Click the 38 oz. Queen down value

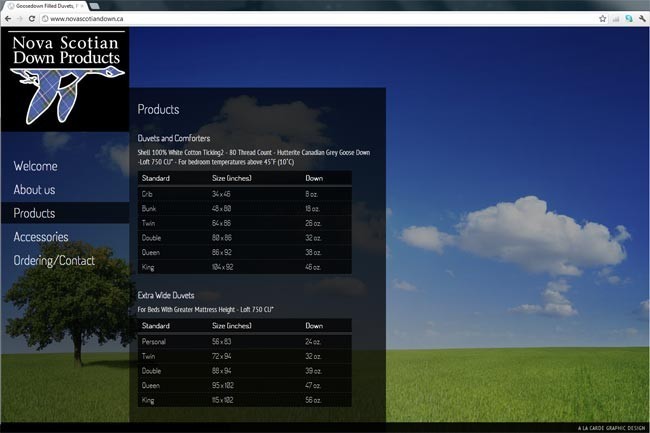313,252
